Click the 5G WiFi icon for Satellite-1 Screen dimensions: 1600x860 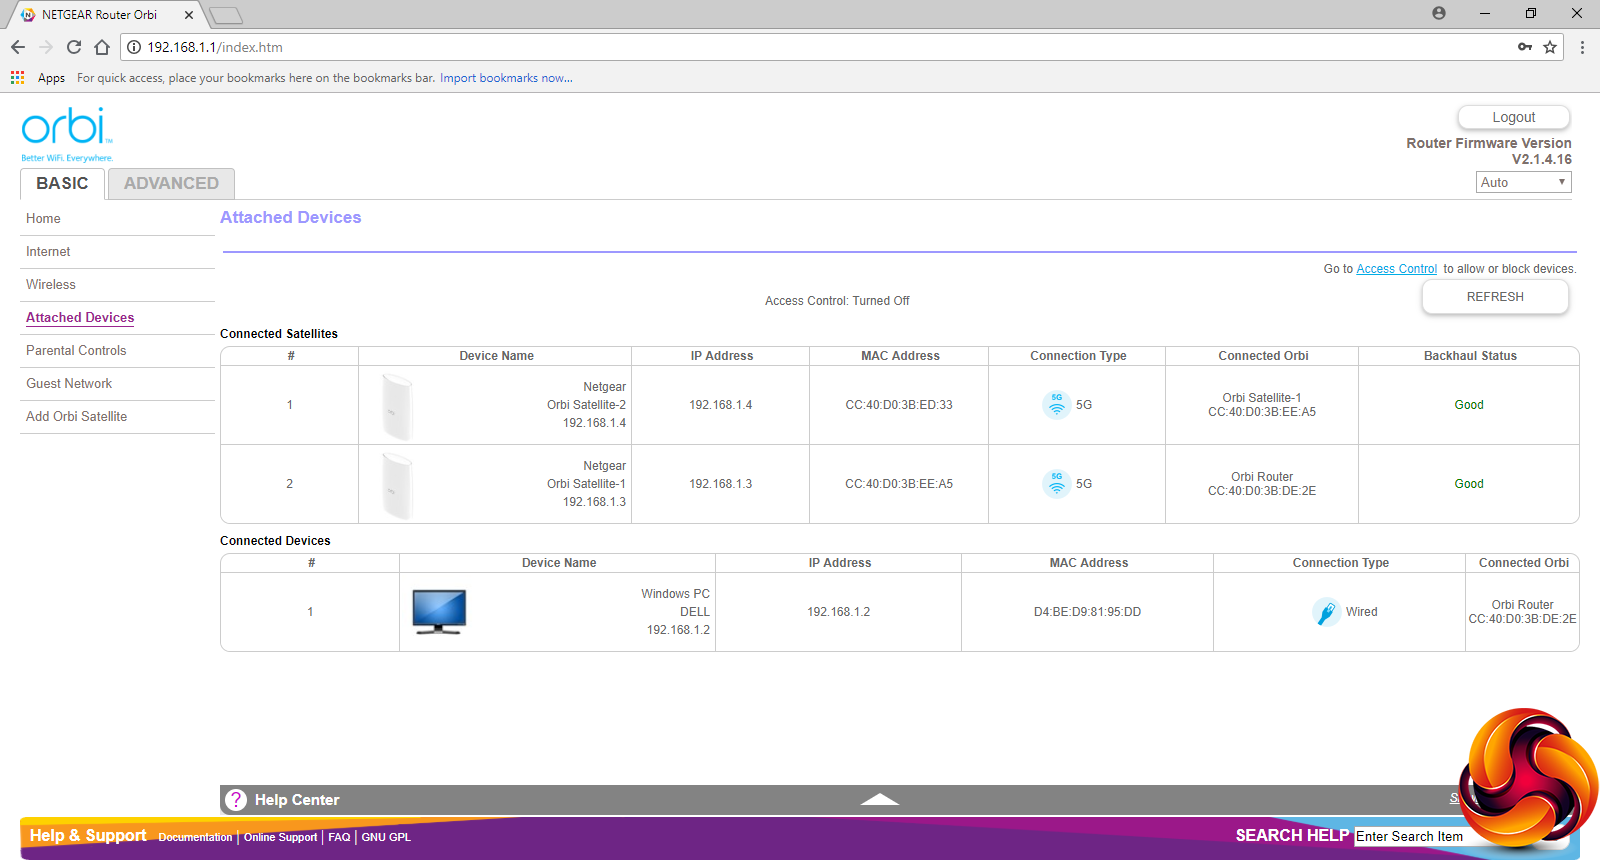(x=1057, y=484)
